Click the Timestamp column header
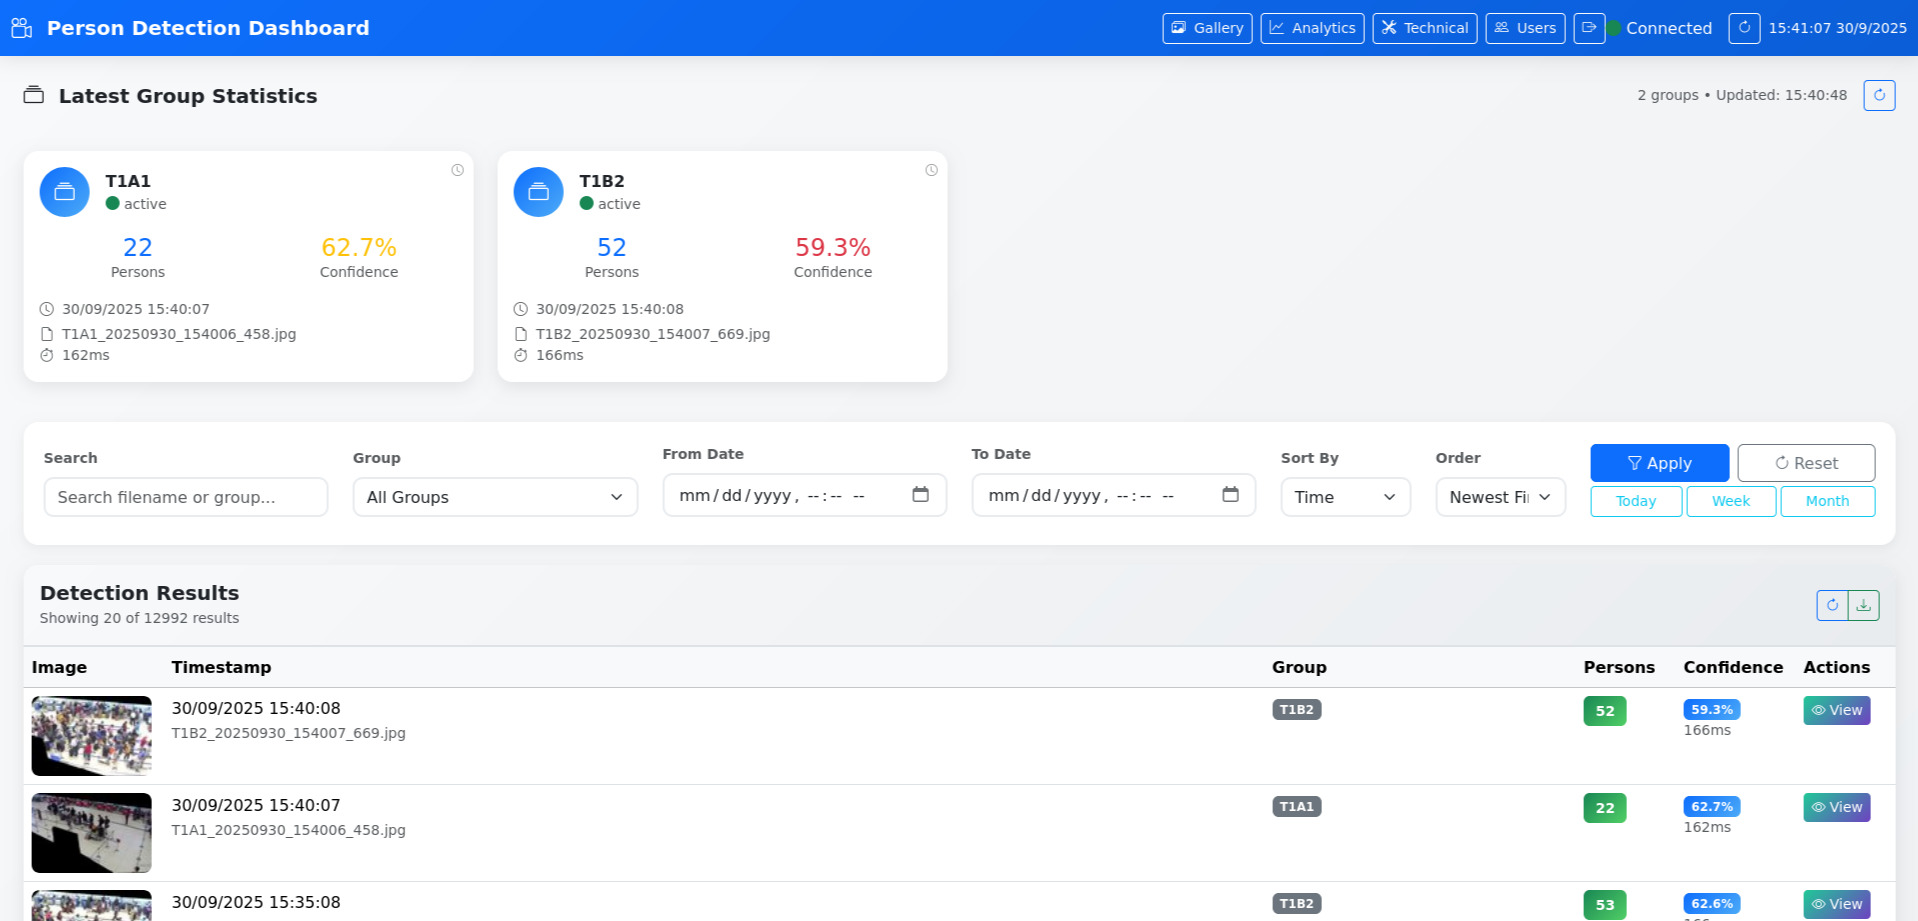This screenshot has height=921, width=1918. [221, 667]
